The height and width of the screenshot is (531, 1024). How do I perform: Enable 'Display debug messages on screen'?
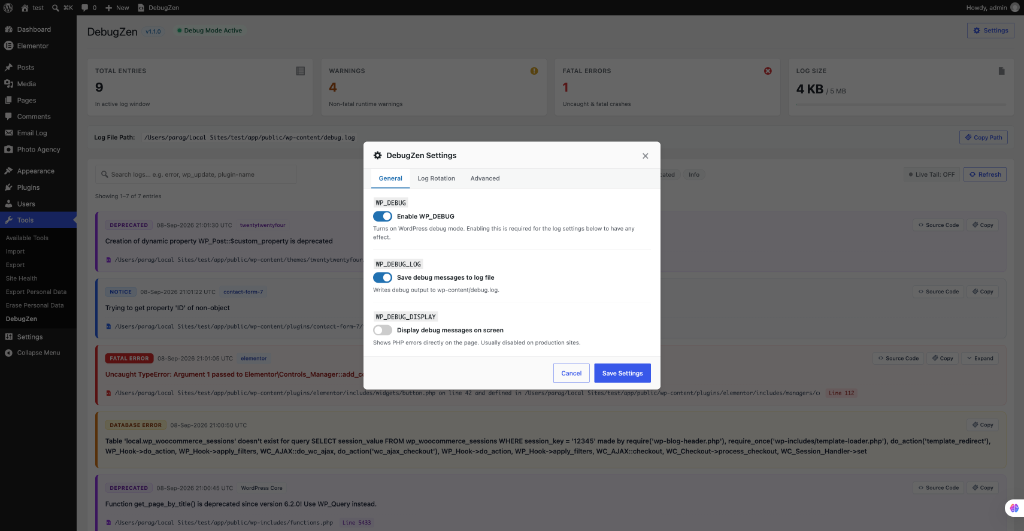[383, 330]
